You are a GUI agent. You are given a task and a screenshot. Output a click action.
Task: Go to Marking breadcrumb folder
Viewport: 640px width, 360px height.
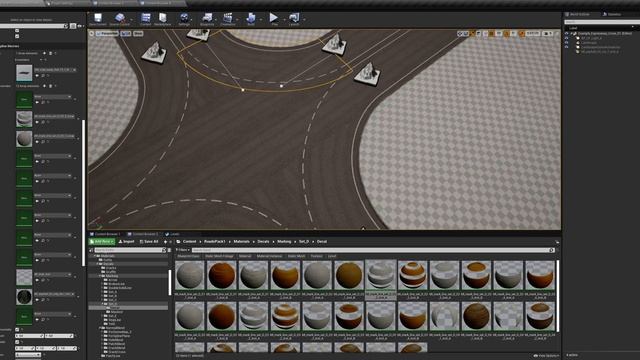click(x=284, y=242)
